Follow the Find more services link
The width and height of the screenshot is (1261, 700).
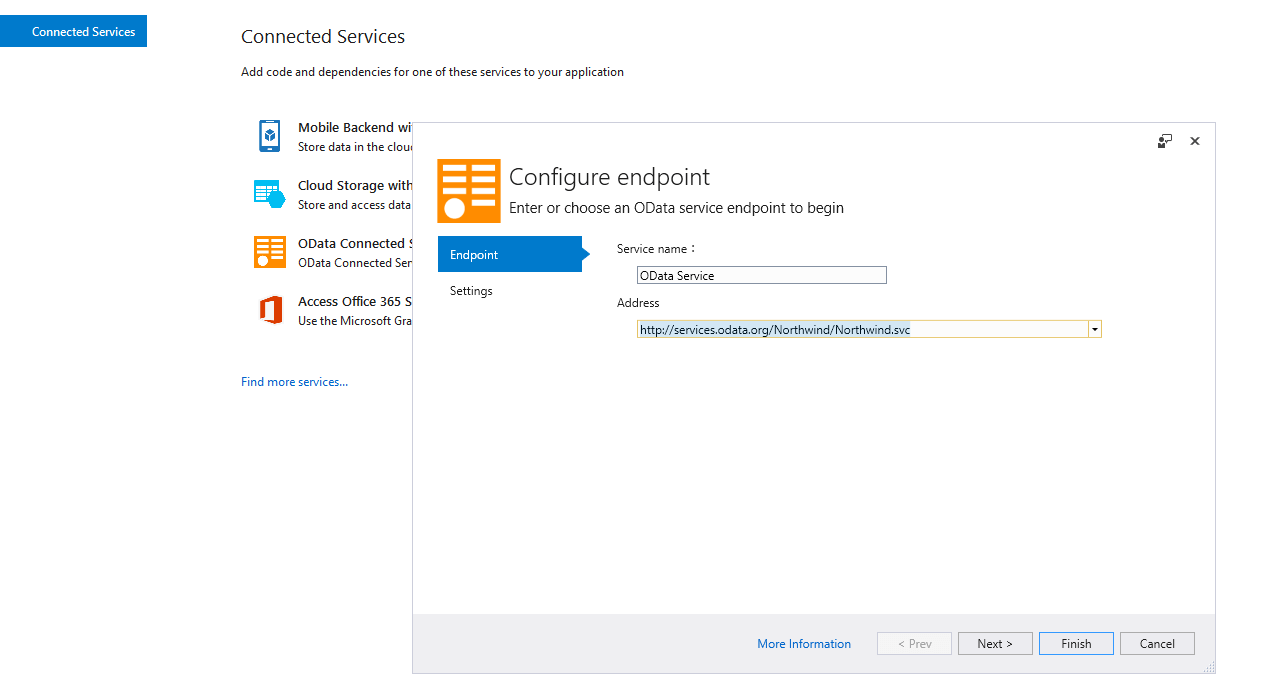294,382
